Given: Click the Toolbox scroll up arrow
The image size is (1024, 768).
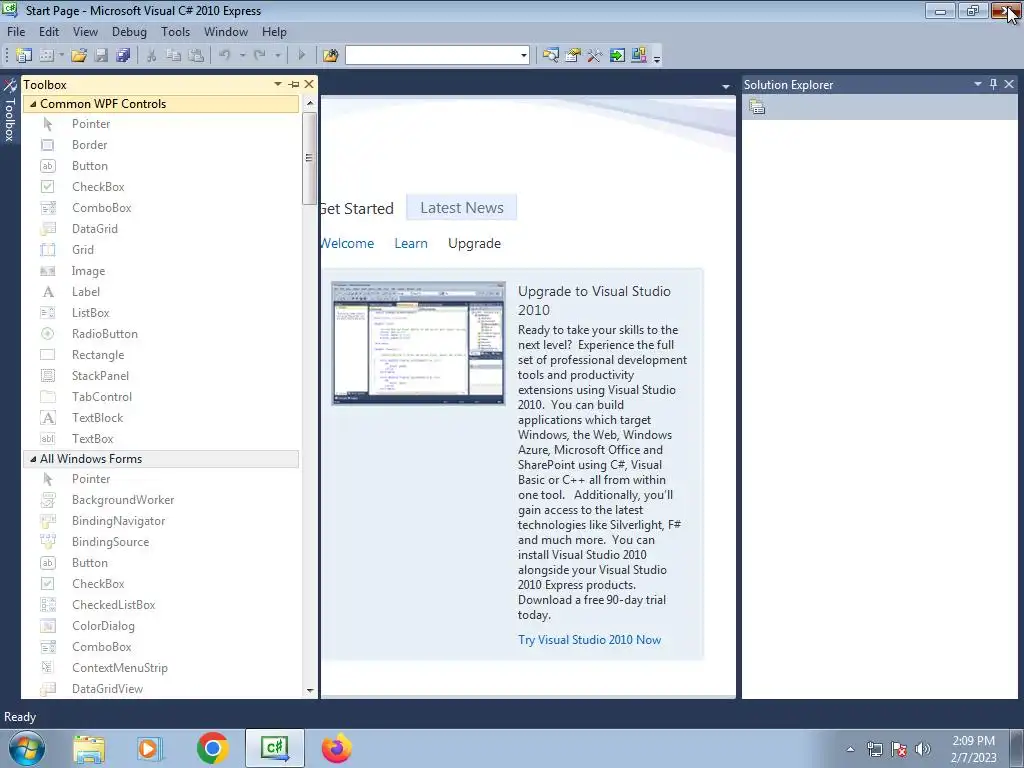Looking at the screenshot, I should point(310,103).
